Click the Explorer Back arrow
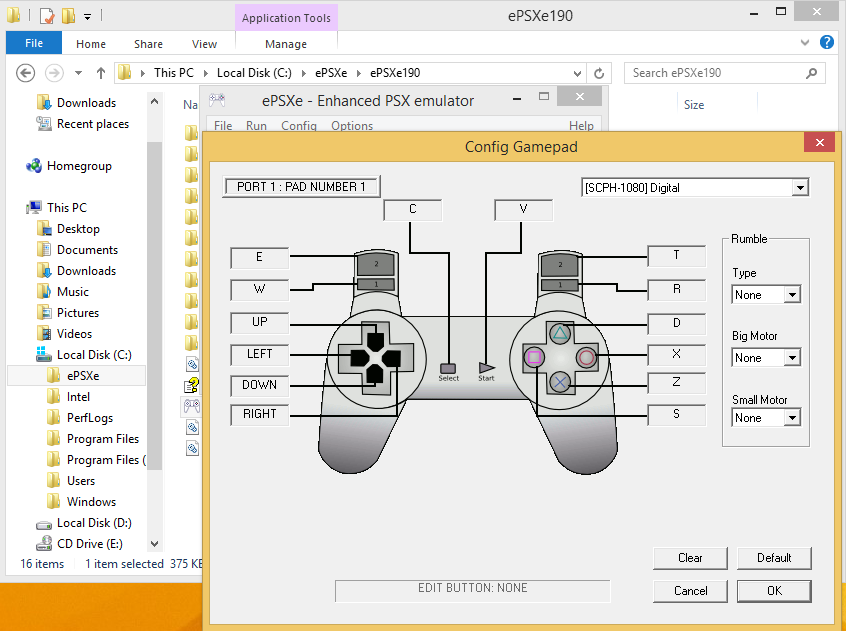 (25, 73)
